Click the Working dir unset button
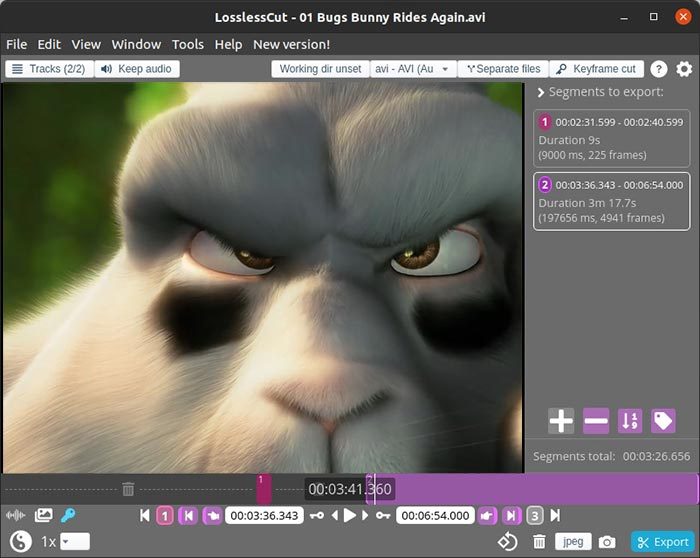Screen dimensions: 700x558 tap(319, 69)
